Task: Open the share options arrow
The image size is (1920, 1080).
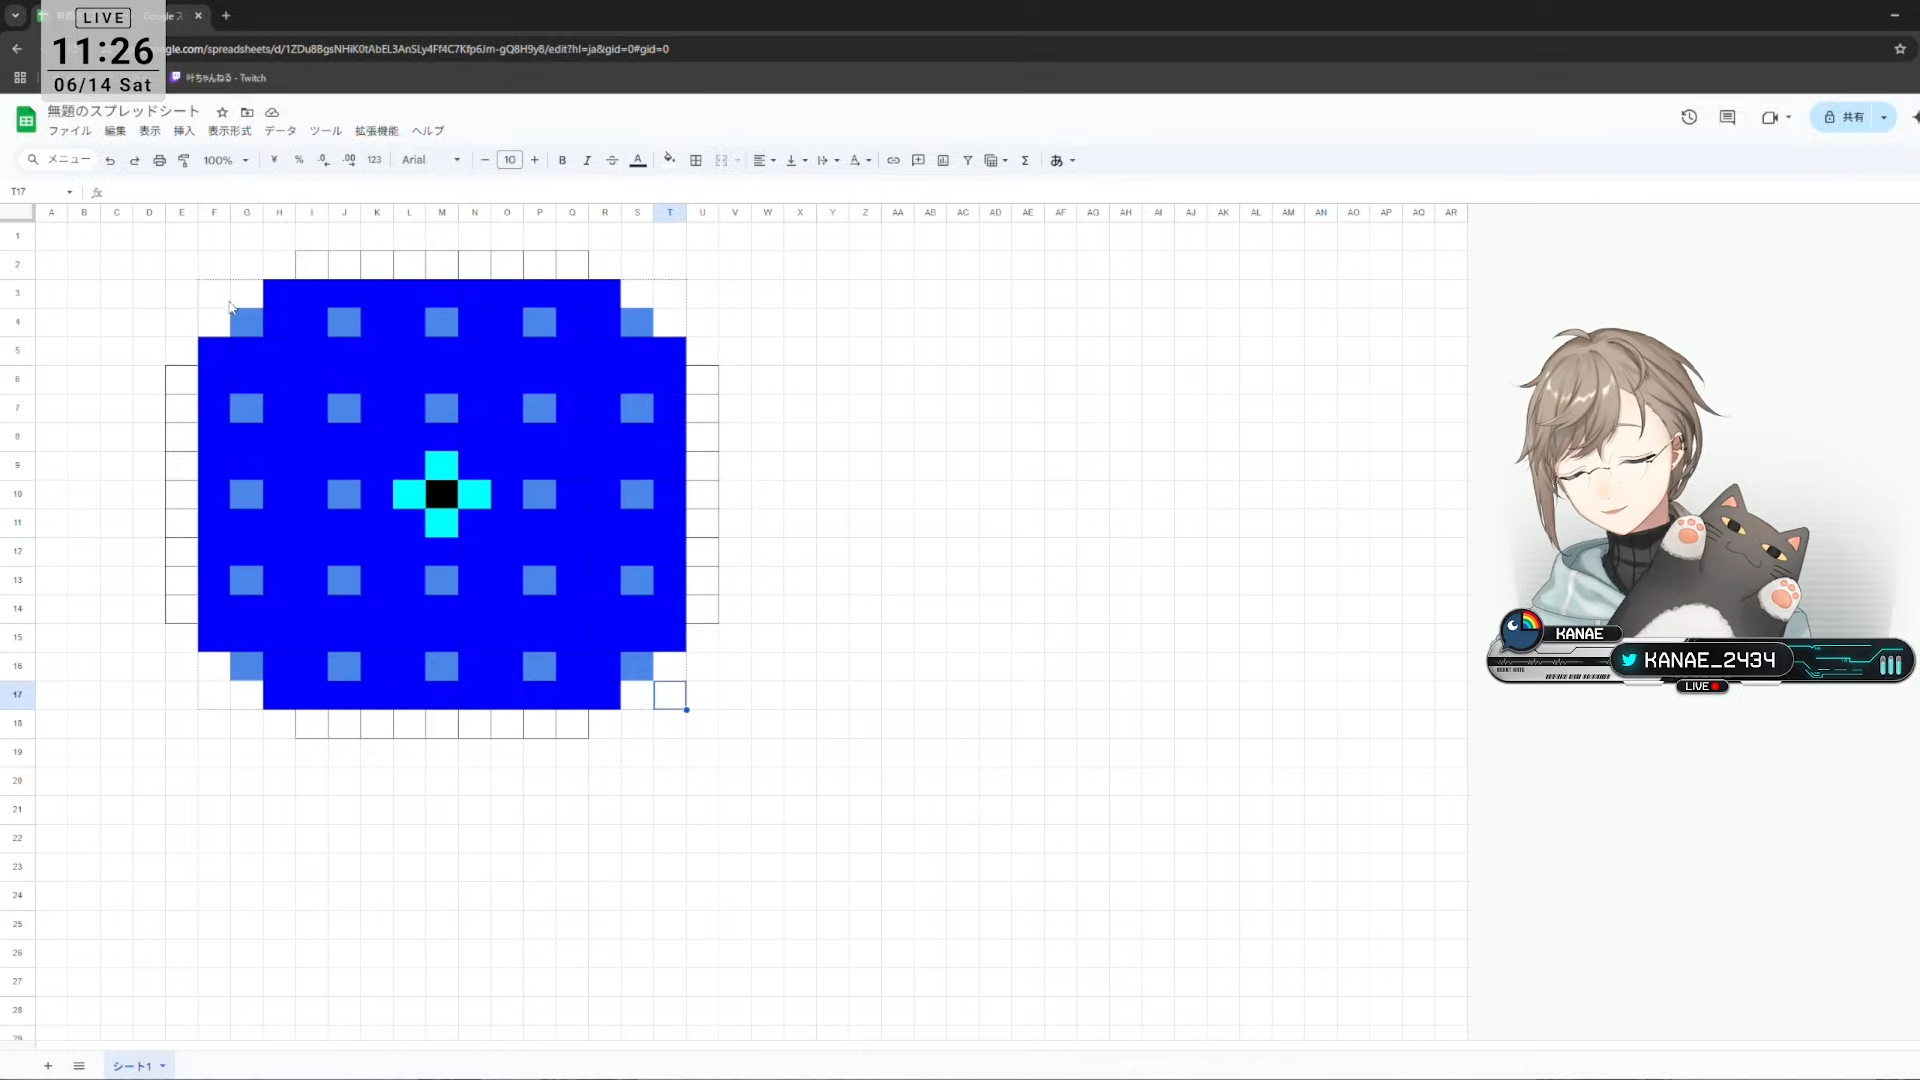Action: pos(1884,117)
